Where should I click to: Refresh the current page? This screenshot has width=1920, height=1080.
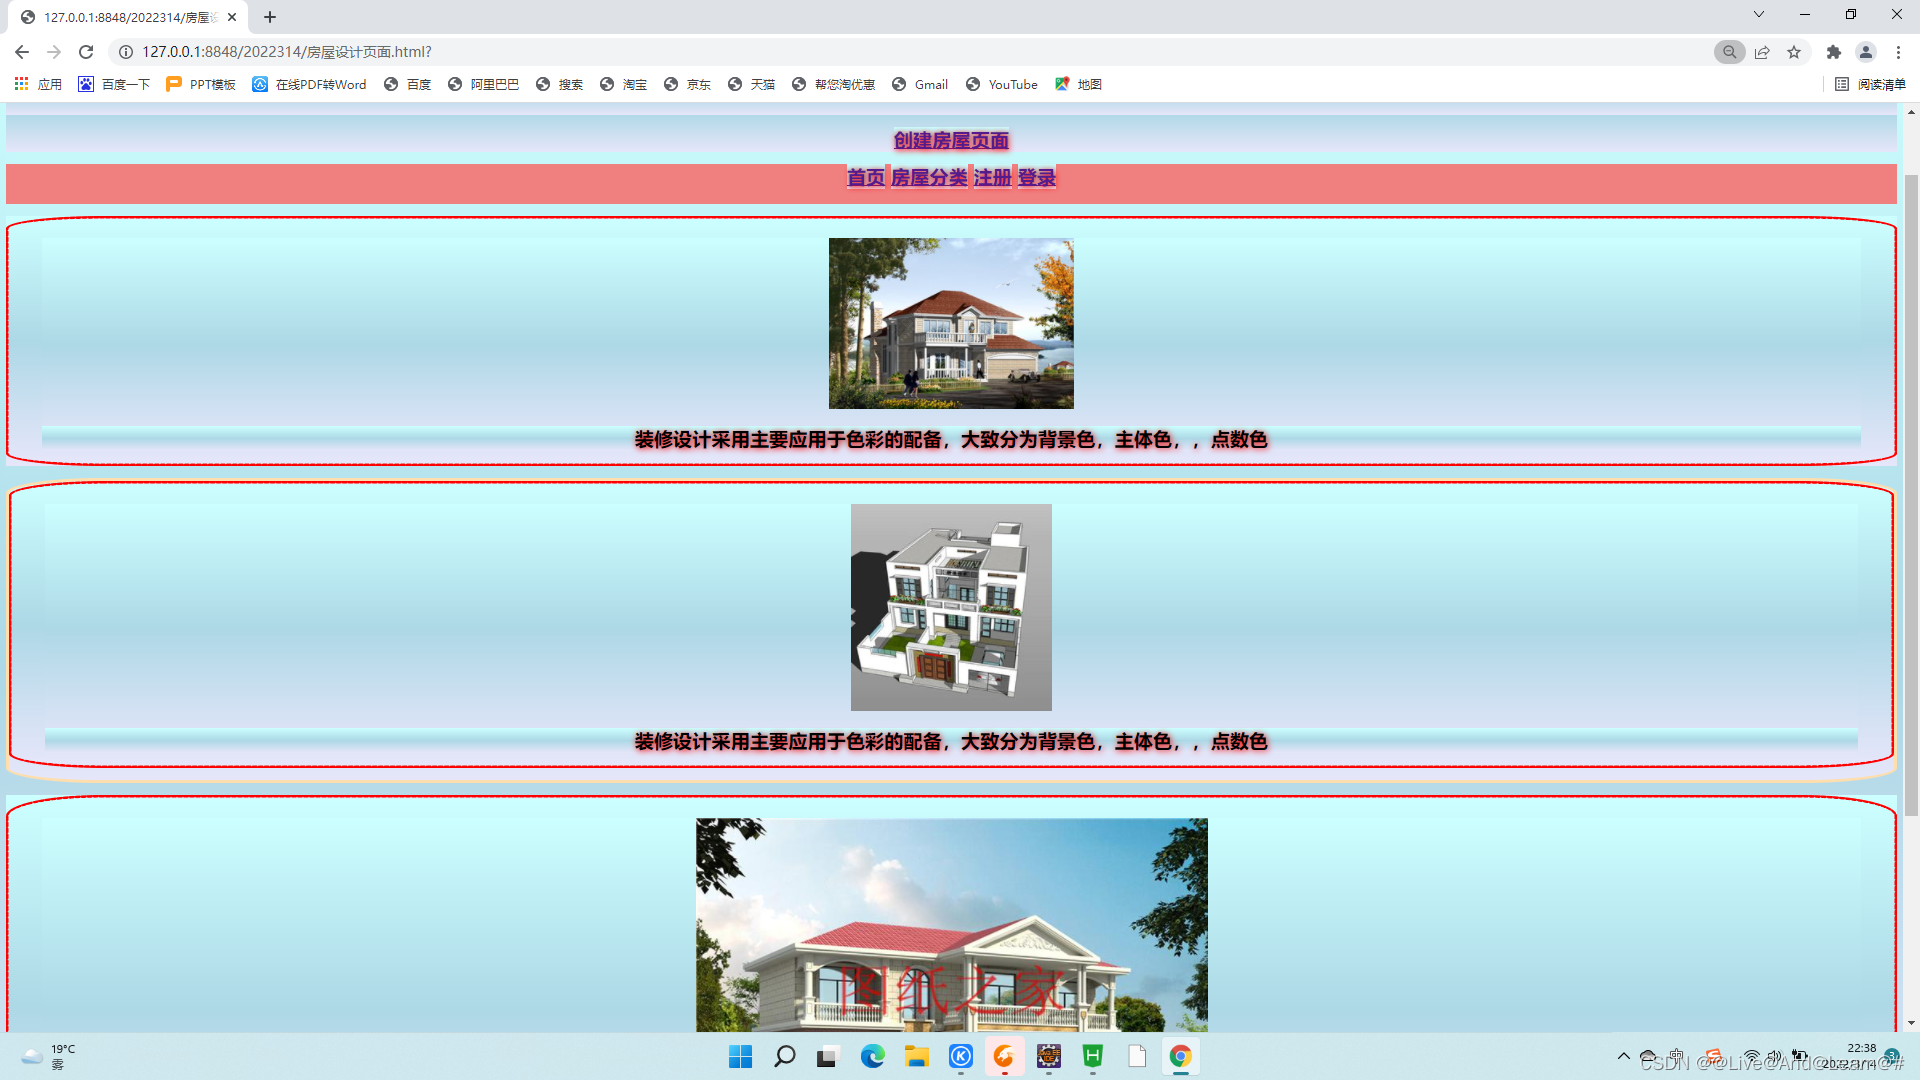tap(85, 52)
